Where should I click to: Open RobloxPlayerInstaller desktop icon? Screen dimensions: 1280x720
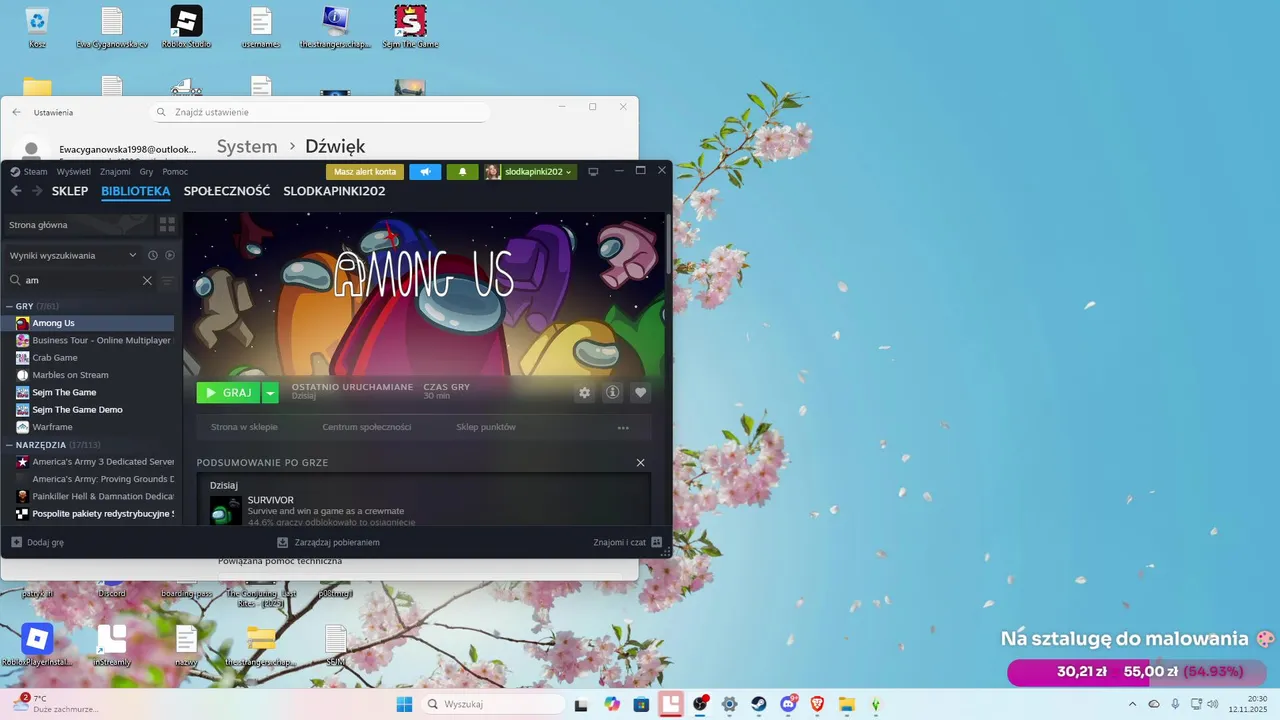coord(37,644)
